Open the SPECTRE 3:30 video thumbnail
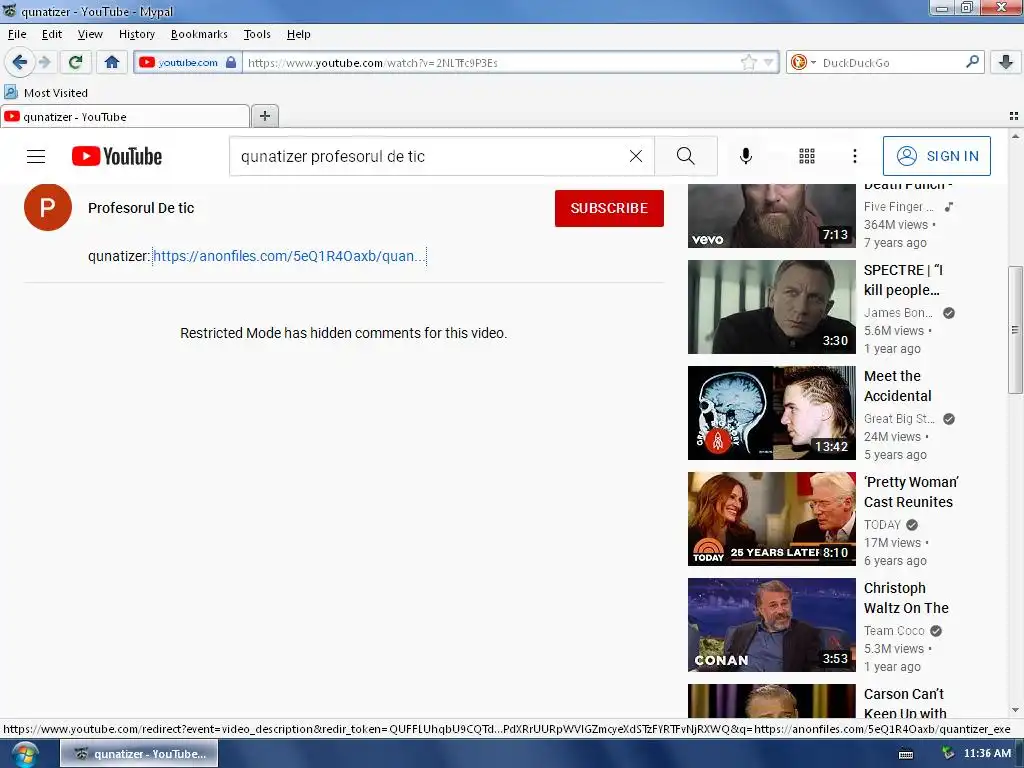The height and width of the screenshot is (768, 1024). (771, 307)
